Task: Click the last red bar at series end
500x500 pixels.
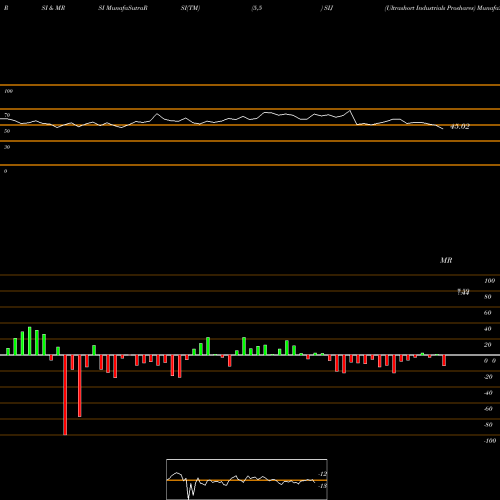Action: [x=444, y=361]
